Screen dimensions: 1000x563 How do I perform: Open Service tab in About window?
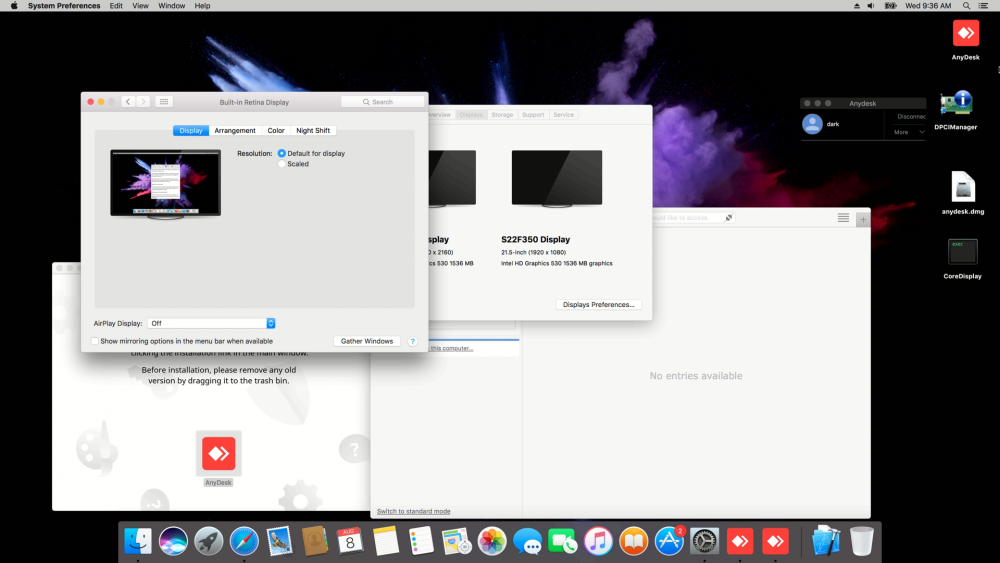(563, 115)
